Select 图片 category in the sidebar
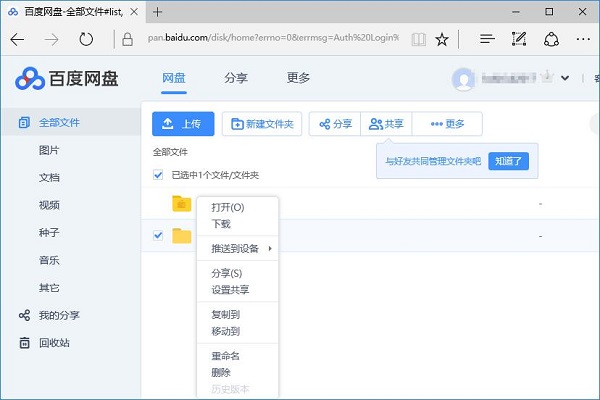Viewport: 600px width, 400px height. pyautogui.click(x=49, y=150)
